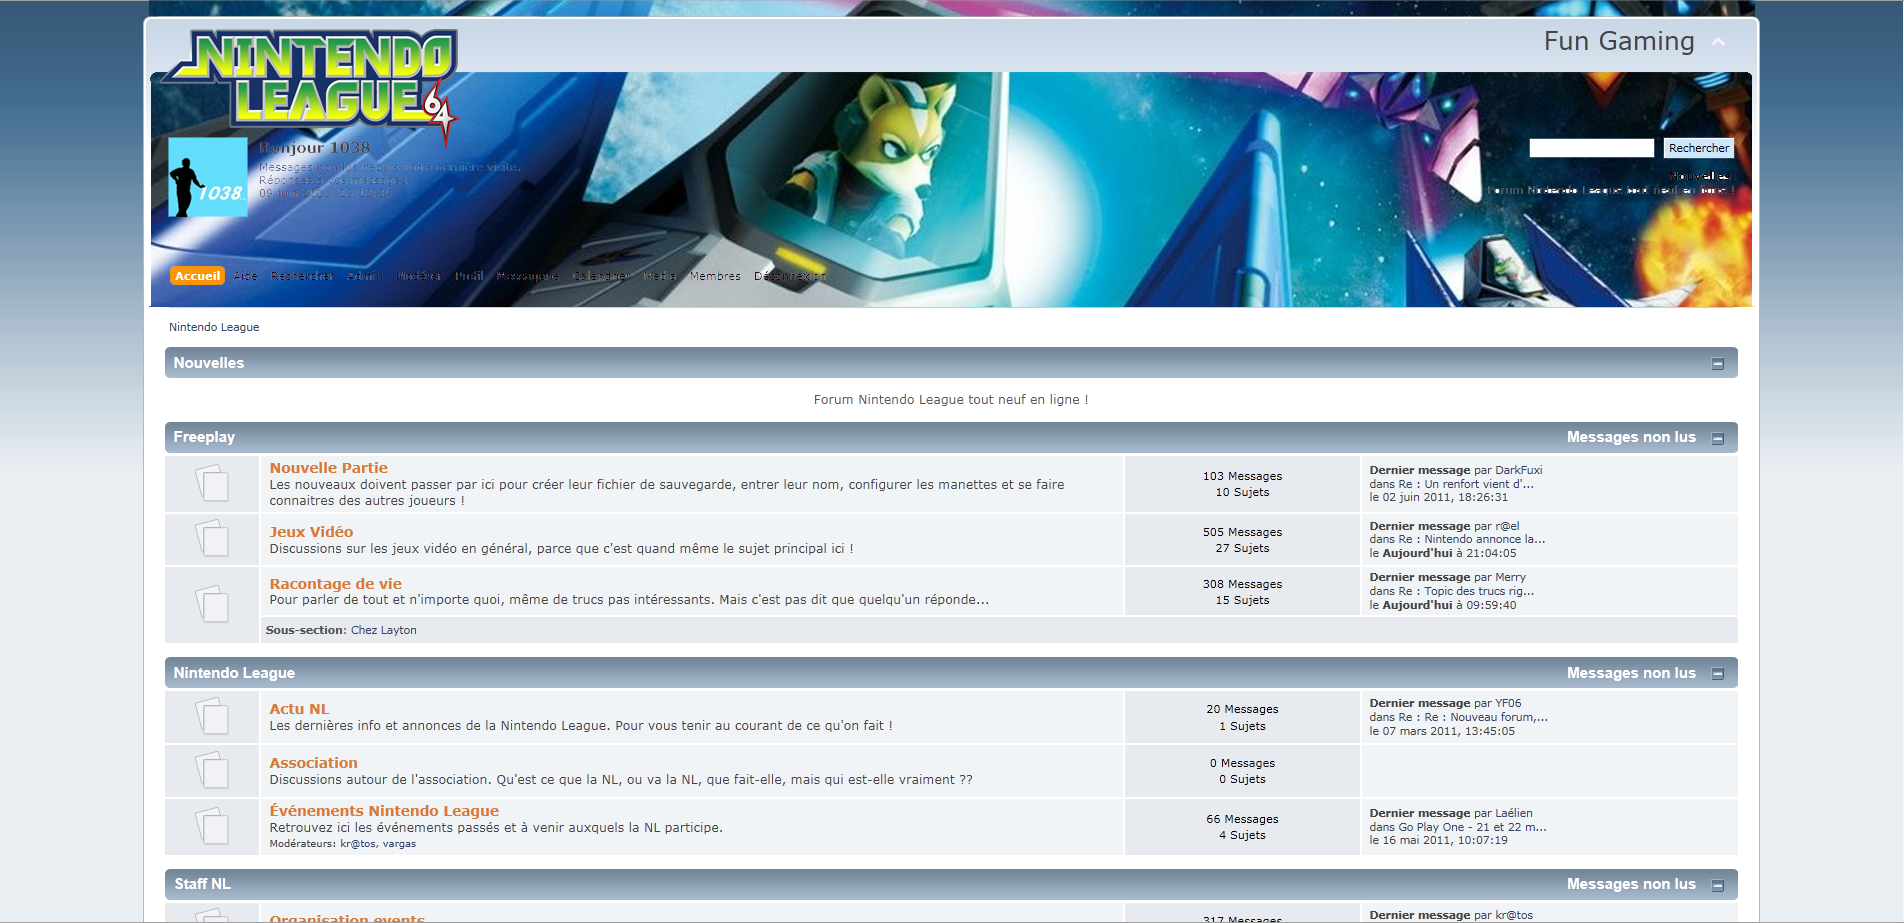Open the Calendrier menu item
This screenshot has height=923, width=1904.
[601, 276]
